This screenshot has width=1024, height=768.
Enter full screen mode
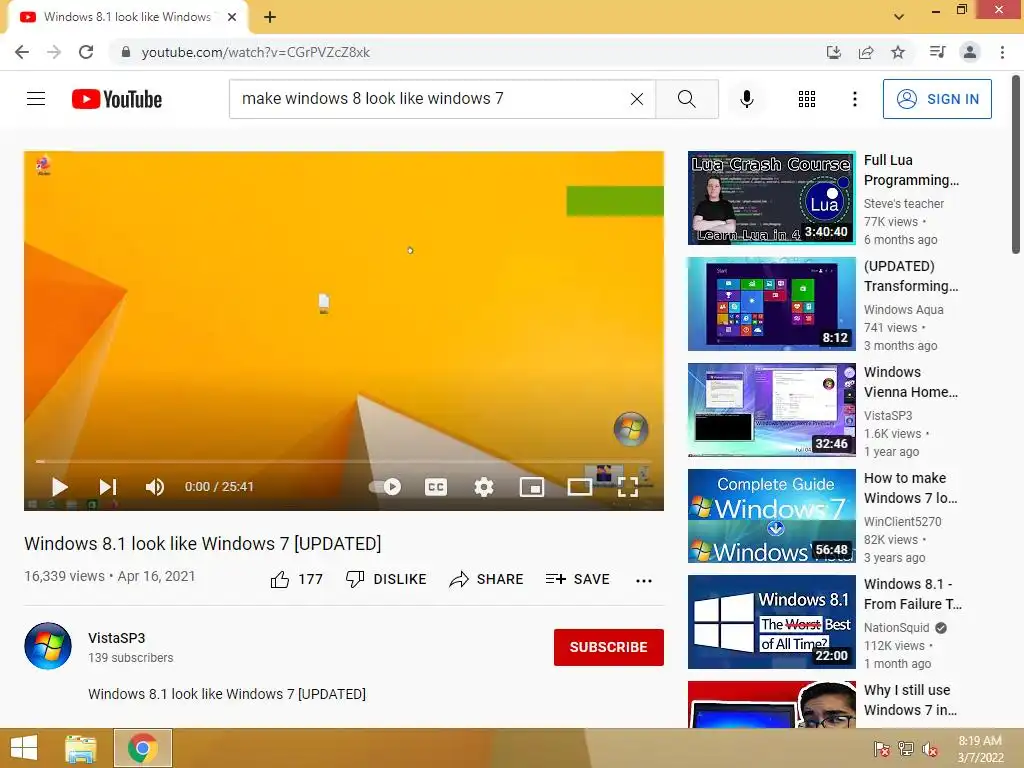(x=628, y=487)
